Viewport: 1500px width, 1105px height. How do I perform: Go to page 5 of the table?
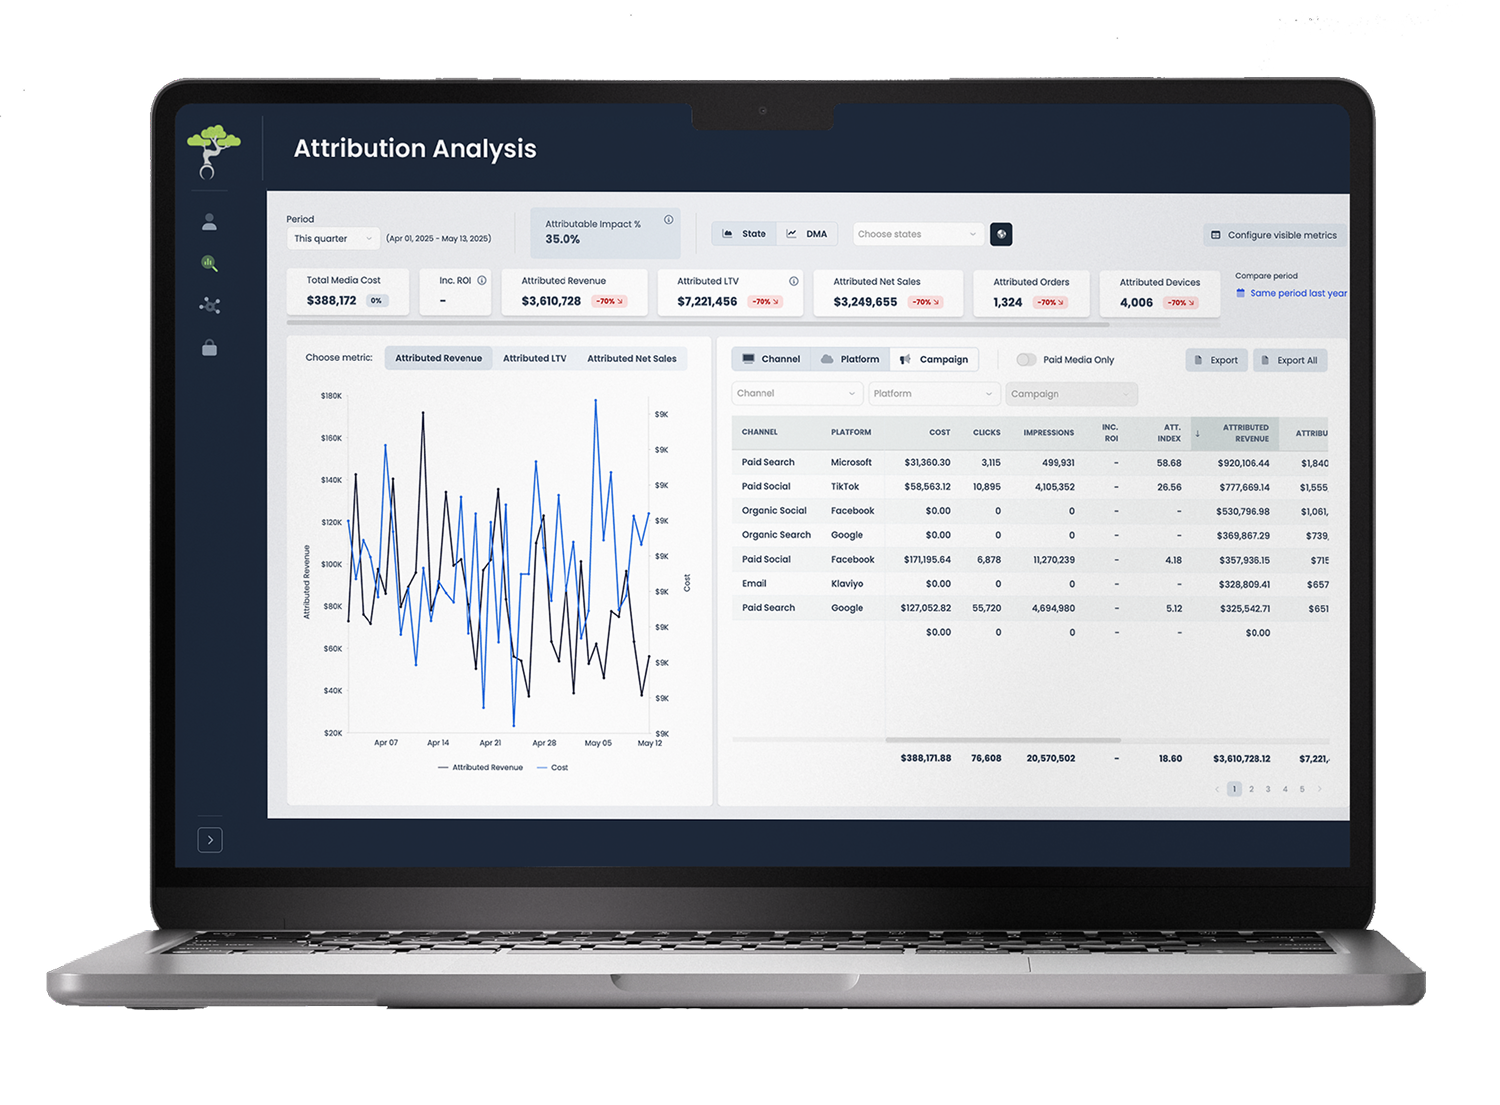point(1302,789)
